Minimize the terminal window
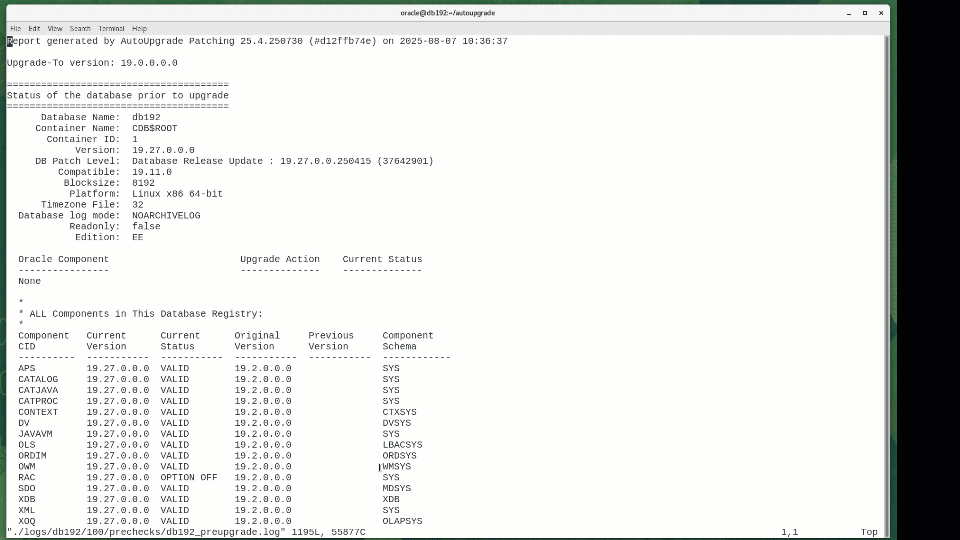The width and height of the screenshot is (960, 540). 847,13
